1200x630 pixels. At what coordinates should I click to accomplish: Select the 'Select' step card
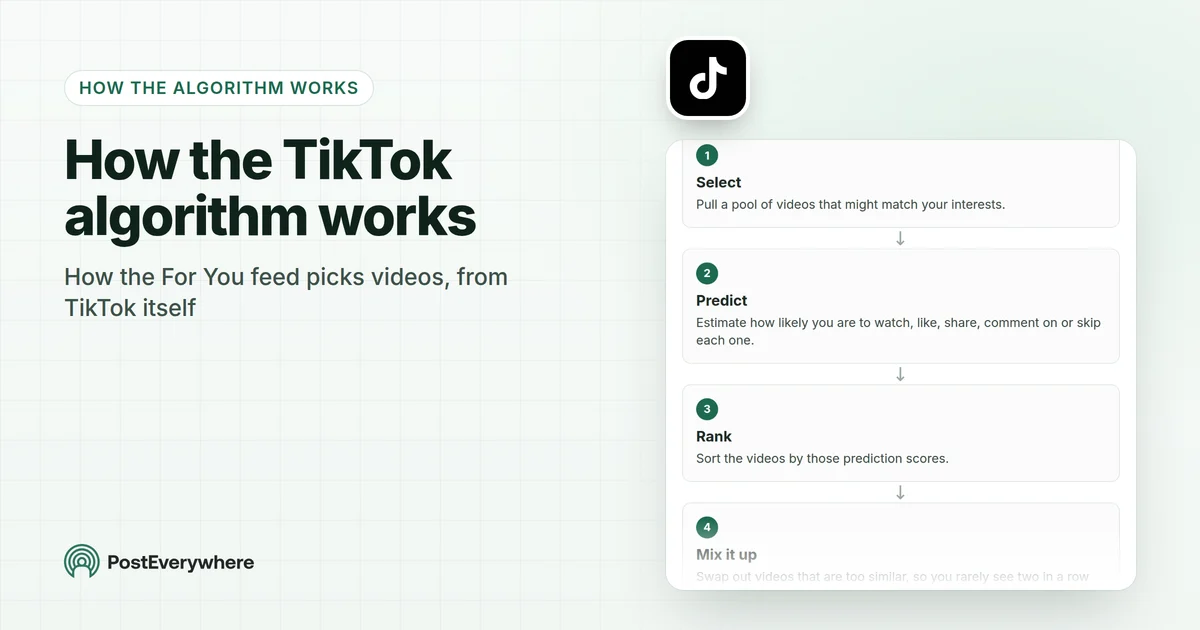pos(900,184)
